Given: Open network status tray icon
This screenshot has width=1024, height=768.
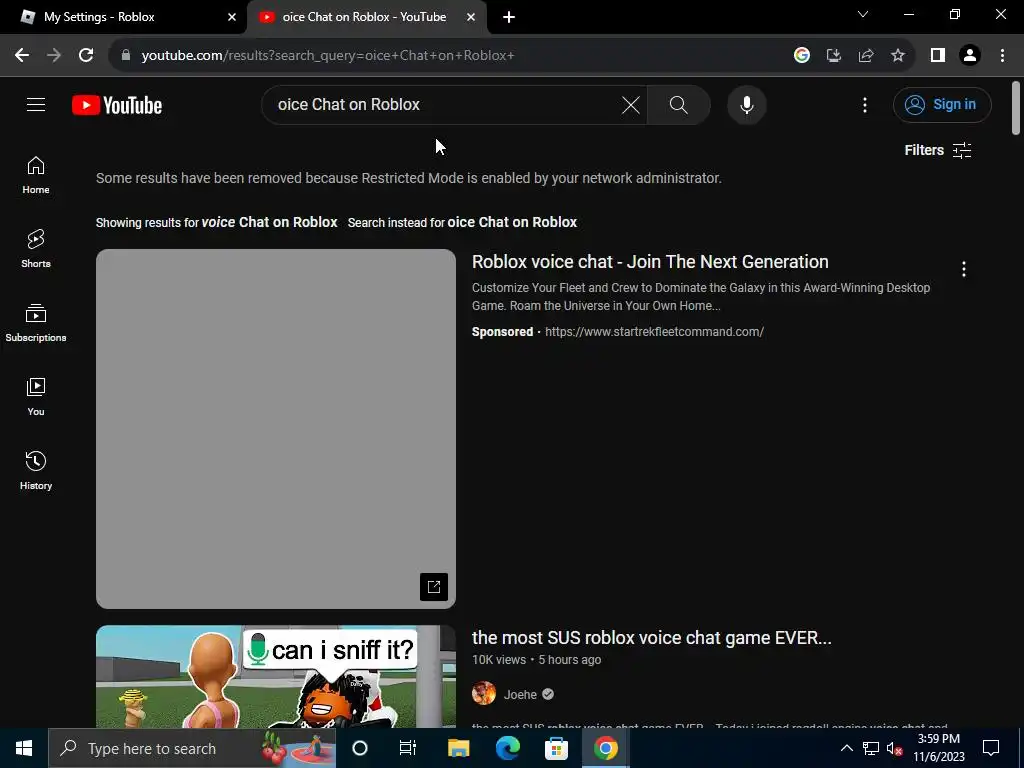Looking at the screenshot, I should [871, 748].
